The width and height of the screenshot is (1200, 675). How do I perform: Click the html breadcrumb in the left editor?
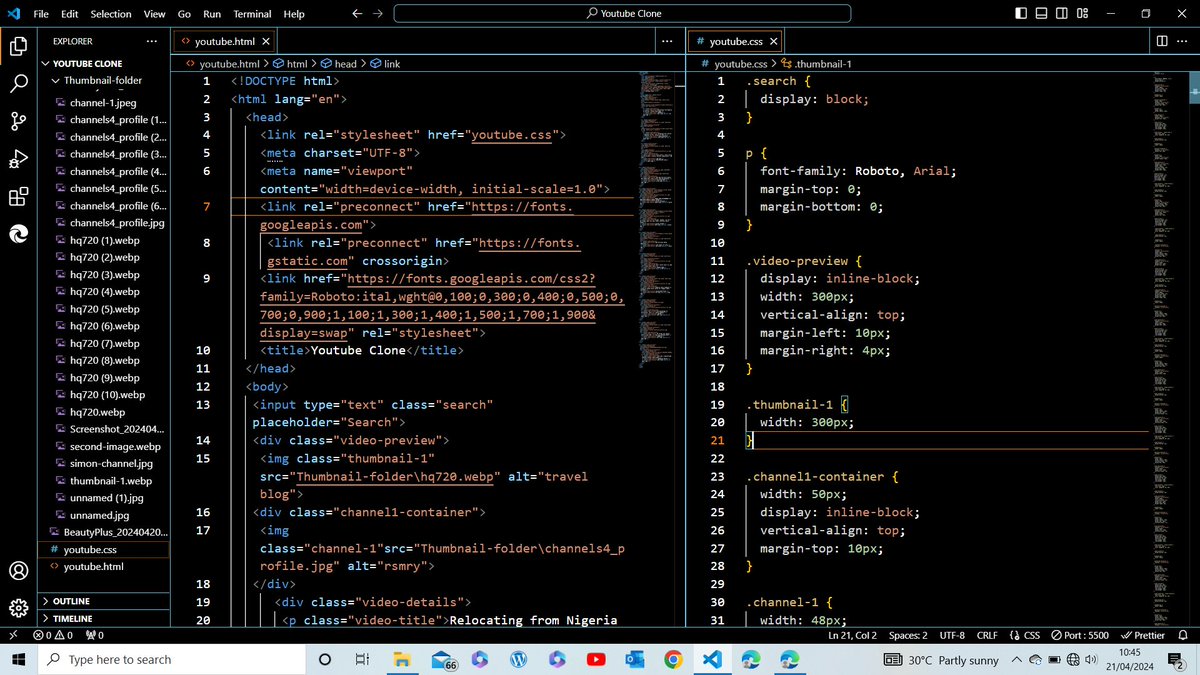(x=291, y=63)
